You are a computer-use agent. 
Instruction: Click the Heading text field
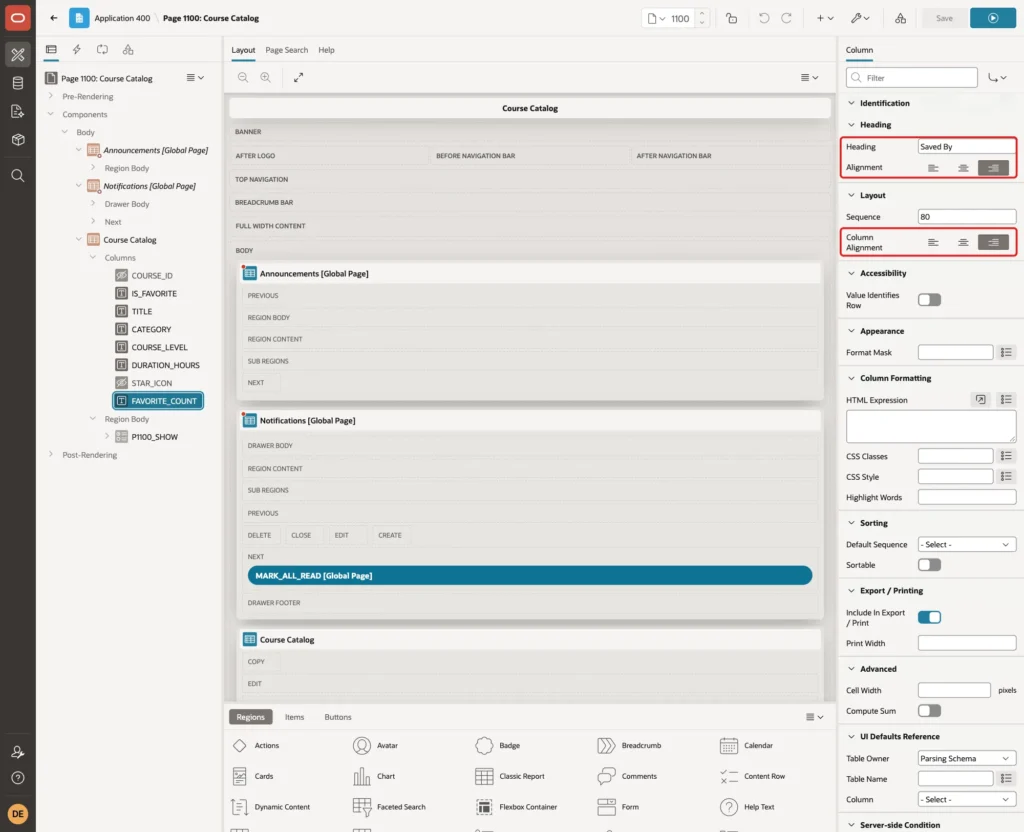pyautogui.click(x=967, y=147)
